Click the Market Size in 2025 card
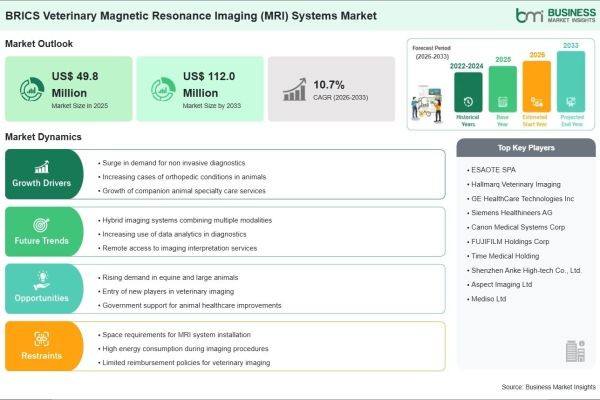This screenshot has height=400, width=600. pyautogui.click(x=68, y=89)
